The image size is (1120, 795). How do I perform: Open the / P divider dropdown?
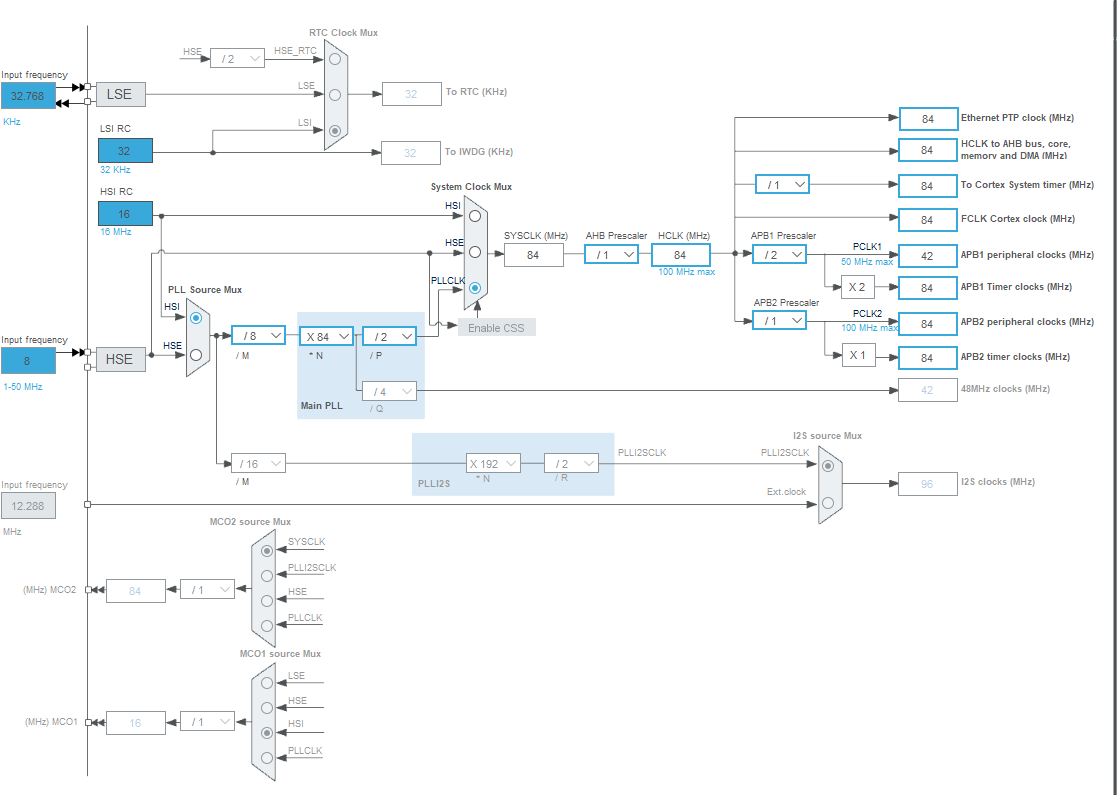[x=389, y=336]
